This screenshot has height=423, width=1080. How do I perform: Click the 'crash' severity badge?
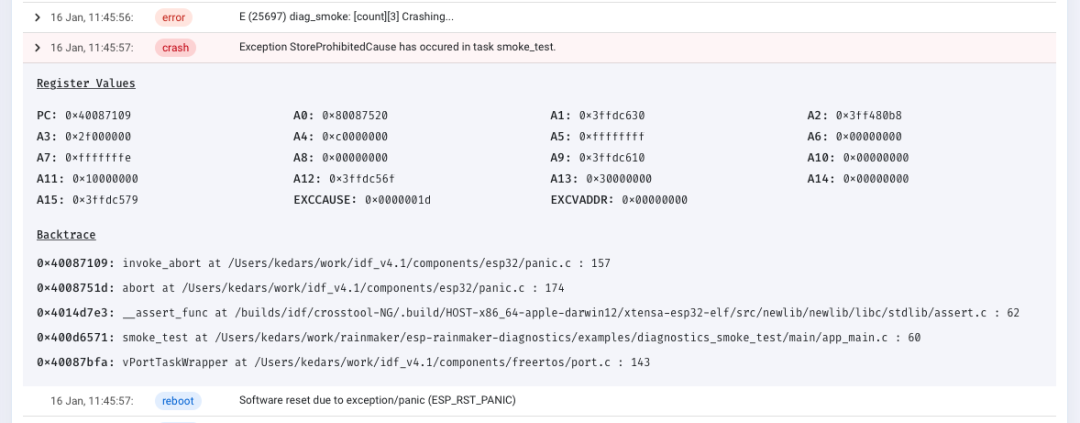(176, 48)
